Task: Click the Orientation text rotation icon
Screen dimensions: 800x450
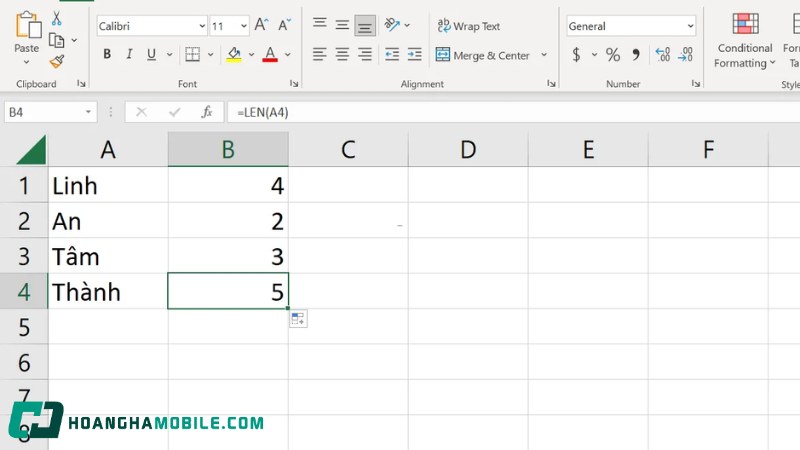Action: pos(392,24)
